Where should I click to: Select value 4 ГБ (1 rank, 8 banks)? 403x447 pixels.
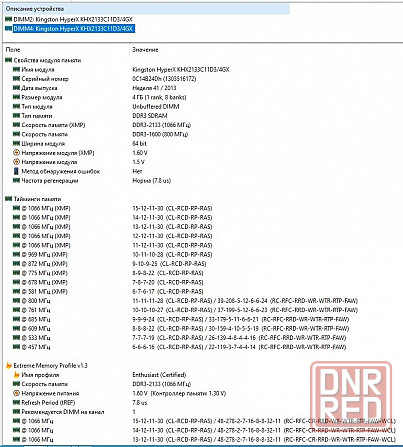pos(159,97)
